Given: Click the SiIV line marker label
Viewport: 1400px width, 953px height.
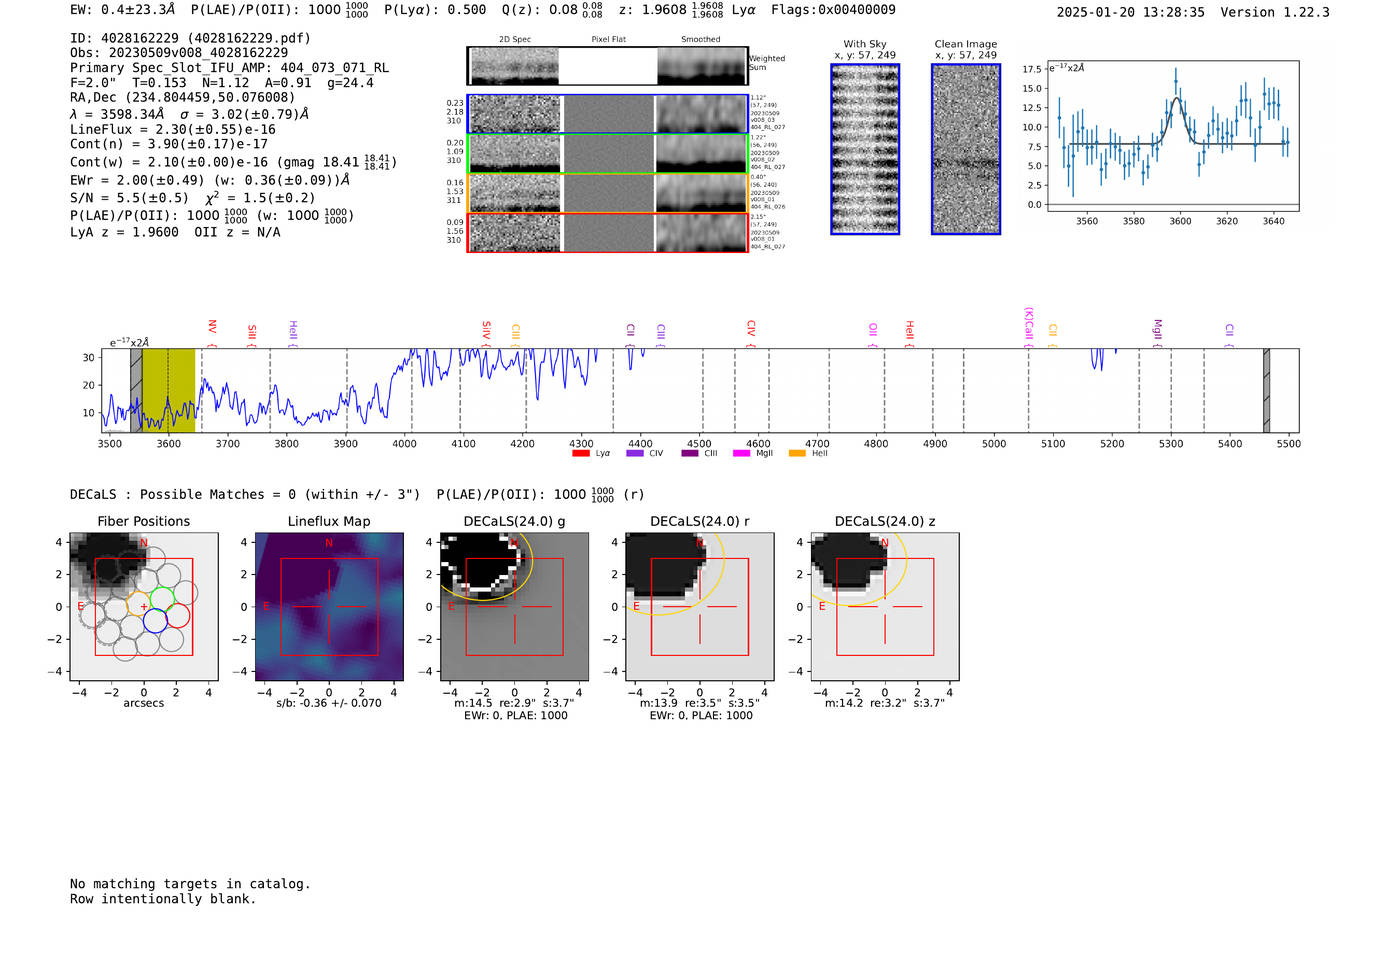Looking at the screenshot, I should coord(487,330).
